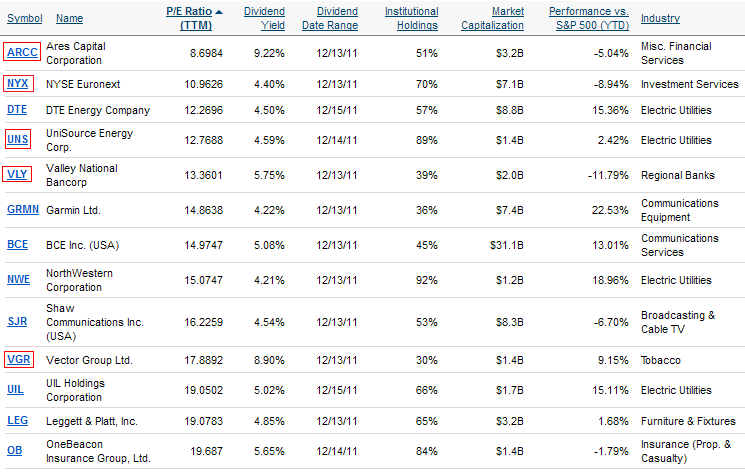Image resolution: width=745 pixels, height=473 pixels.
Task: Click the Insurance (Prop. & Casualty) industry cell
Action: (x=686, y=451)
